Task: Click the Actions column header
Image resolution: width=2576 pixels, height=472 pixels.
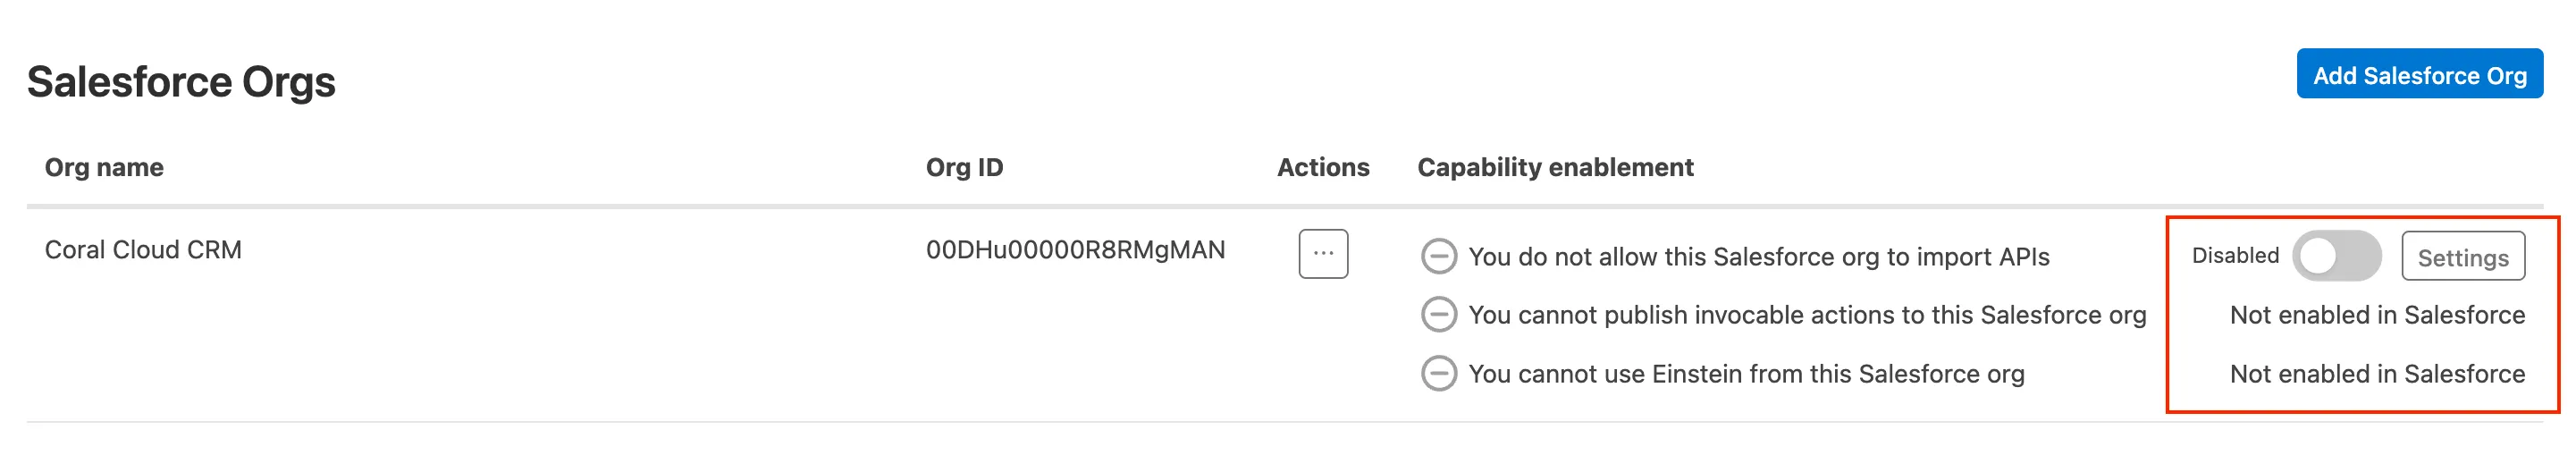Action: click(x=1322, y=167)
